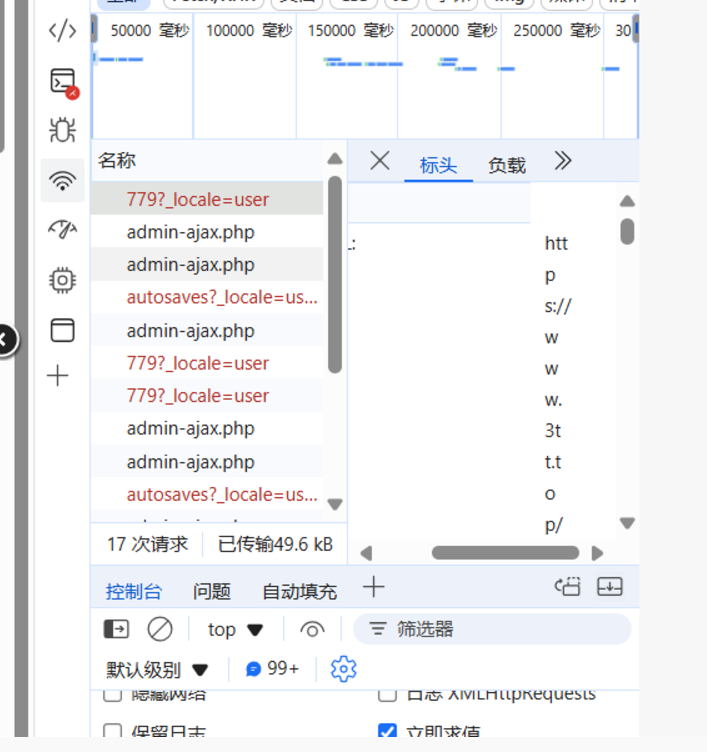Screen dimensions: 707x752
Task: Click the 200000 毫秒 timeline marker
Action: [x=453, y=31]
